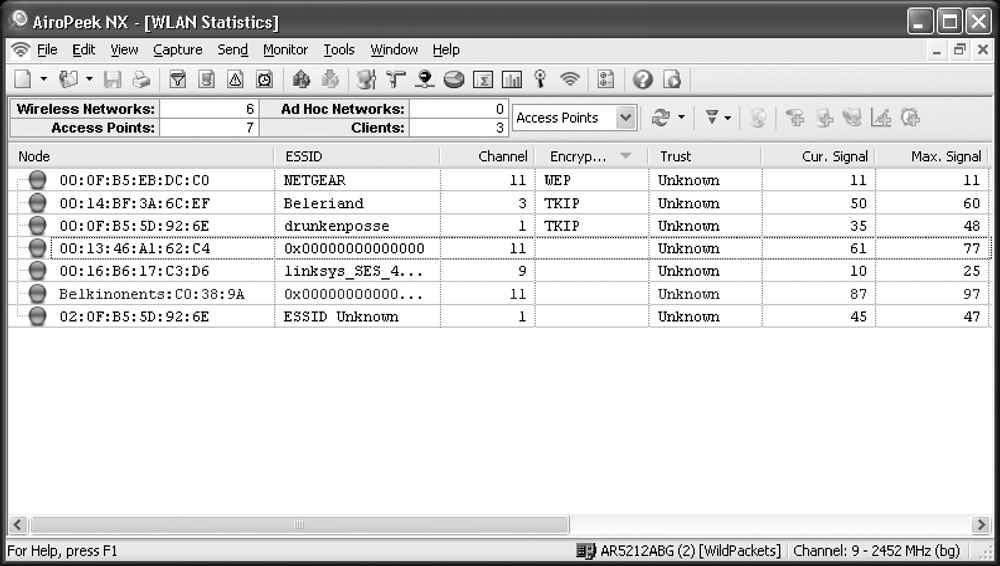Viewport: 1000px width, 566px height.
Task: Open the View menu
Action: [x=124, y=50]
